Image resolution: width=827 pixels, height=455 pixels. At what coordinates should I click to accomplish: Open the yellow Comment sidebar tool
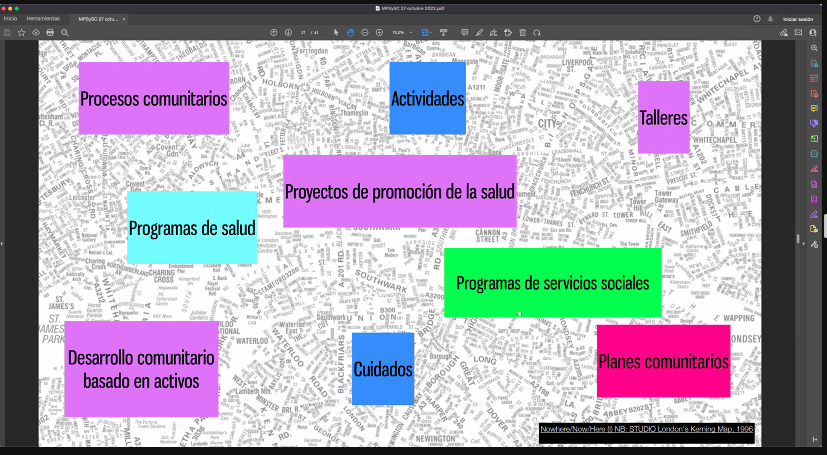[814, 109]
